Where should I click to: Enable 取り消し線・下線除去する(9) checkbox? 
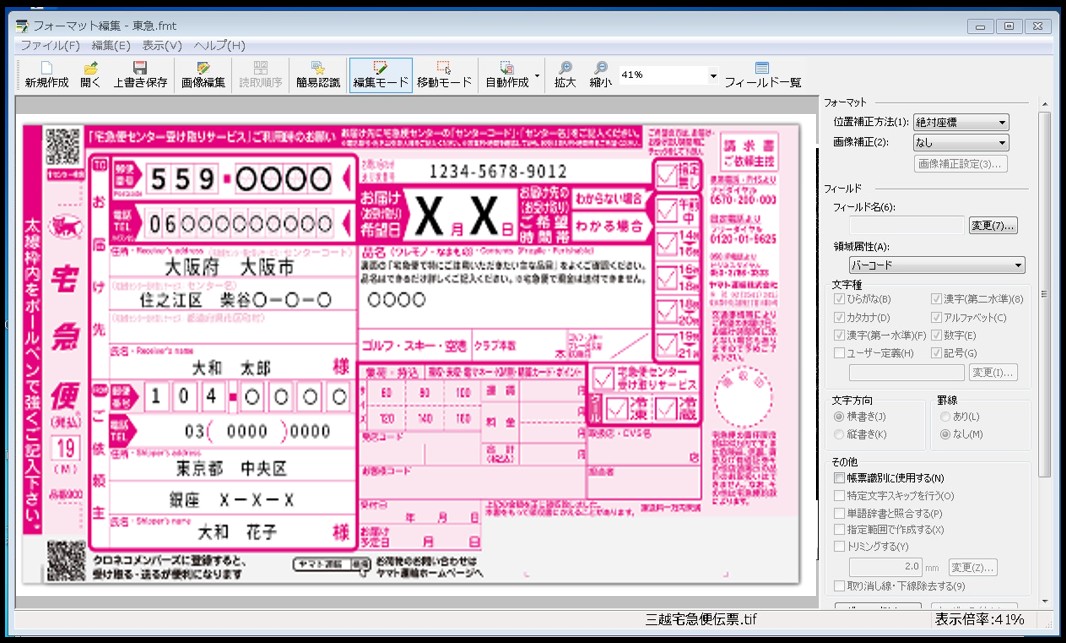[x=840, y=586]
